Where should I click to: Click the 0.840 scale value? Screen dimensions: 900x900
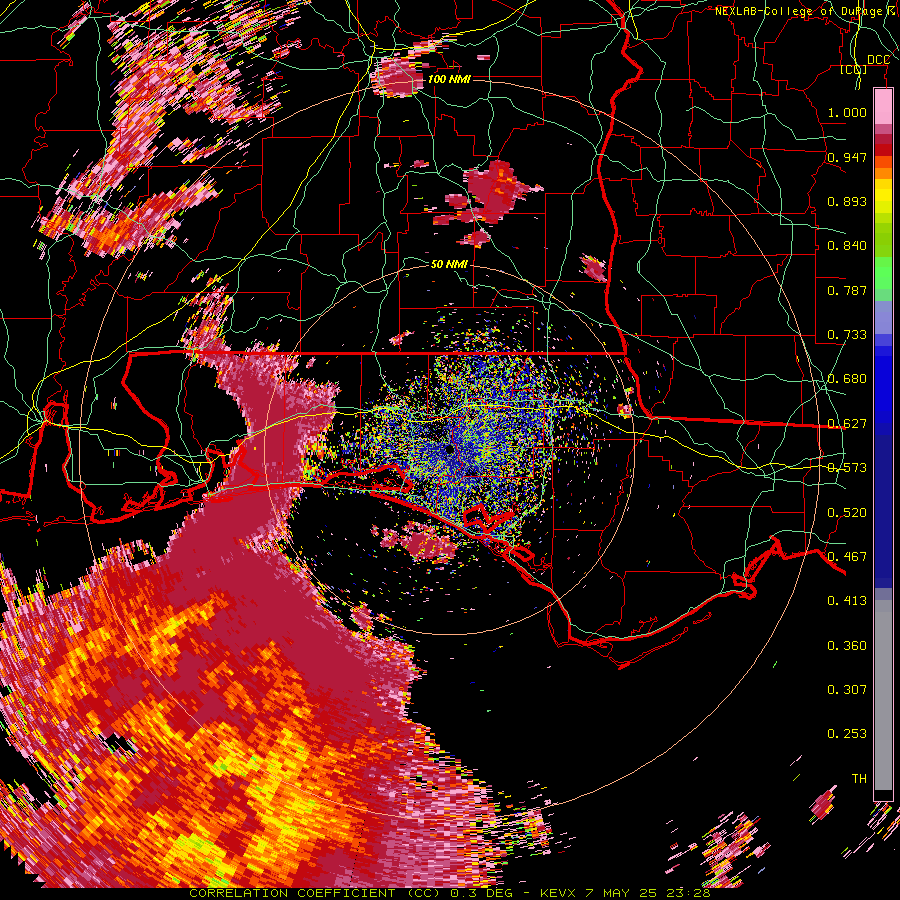click(x=847, y=246)
